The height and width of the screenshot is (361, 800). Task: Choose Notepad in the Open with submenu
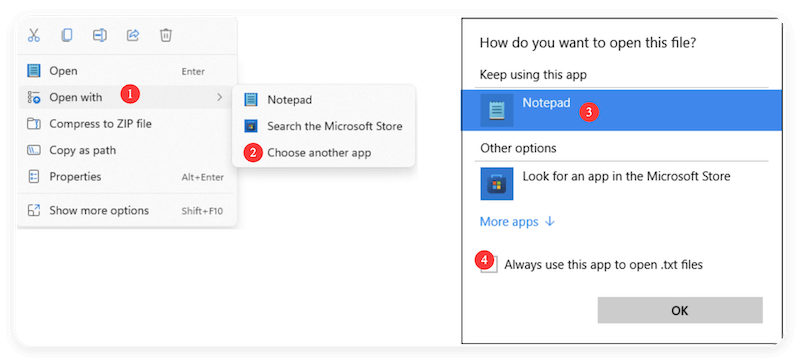(323, 99)
